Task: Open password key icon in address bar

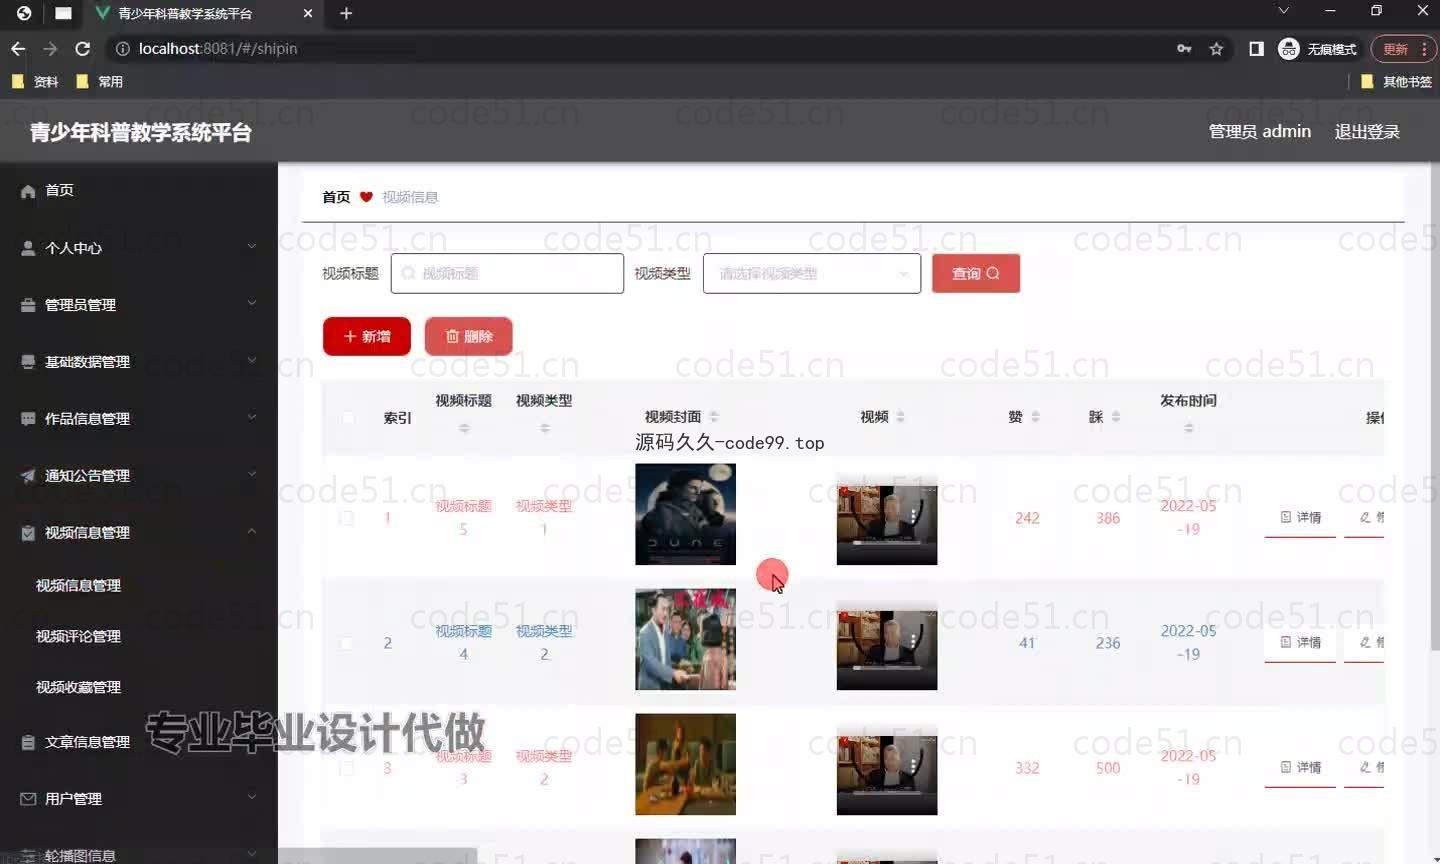Action: [1184, 49]
